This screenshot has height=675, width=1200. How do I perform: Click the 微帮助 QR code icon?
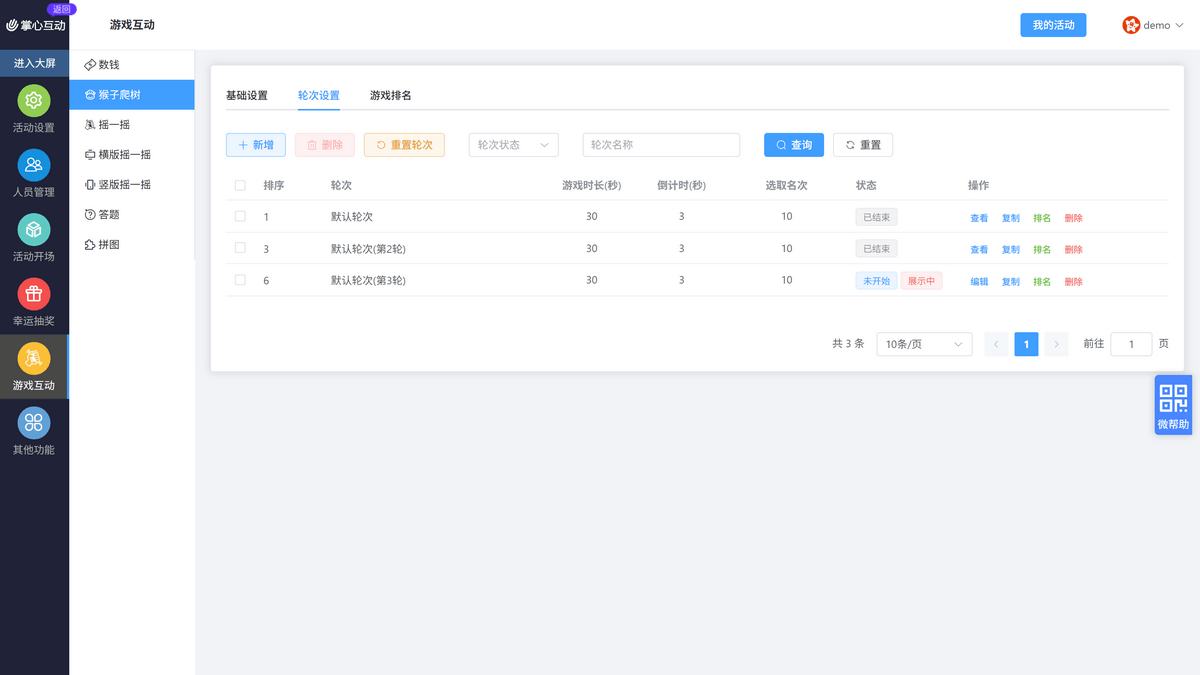[1173, 399]
